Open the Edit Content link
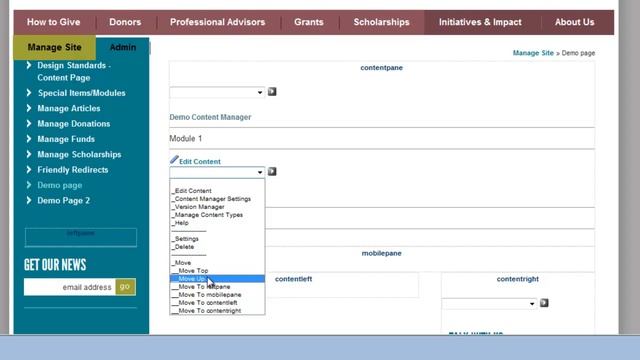Viewport: 640px width, 360px height. 200,162
